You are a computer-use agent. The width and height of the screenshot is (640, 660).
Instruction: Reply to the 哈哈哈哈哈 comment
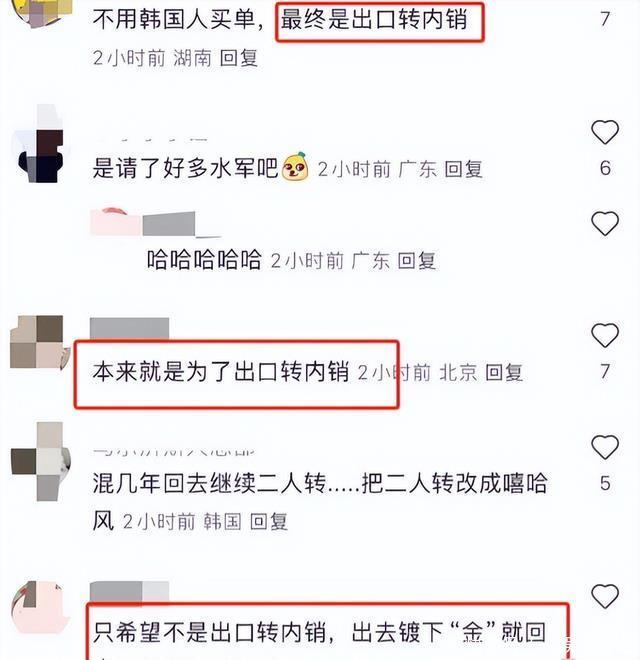(x=416, y=261)
